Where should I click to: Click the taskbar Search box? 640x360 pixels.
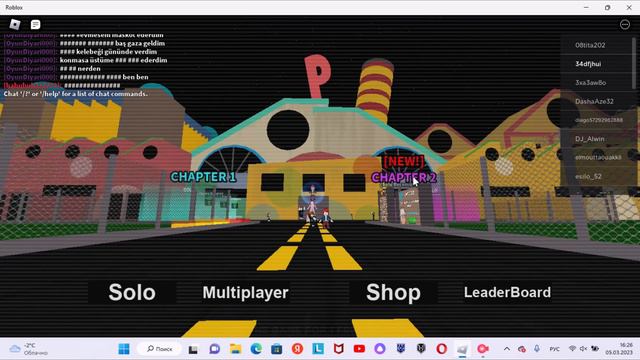160,349
